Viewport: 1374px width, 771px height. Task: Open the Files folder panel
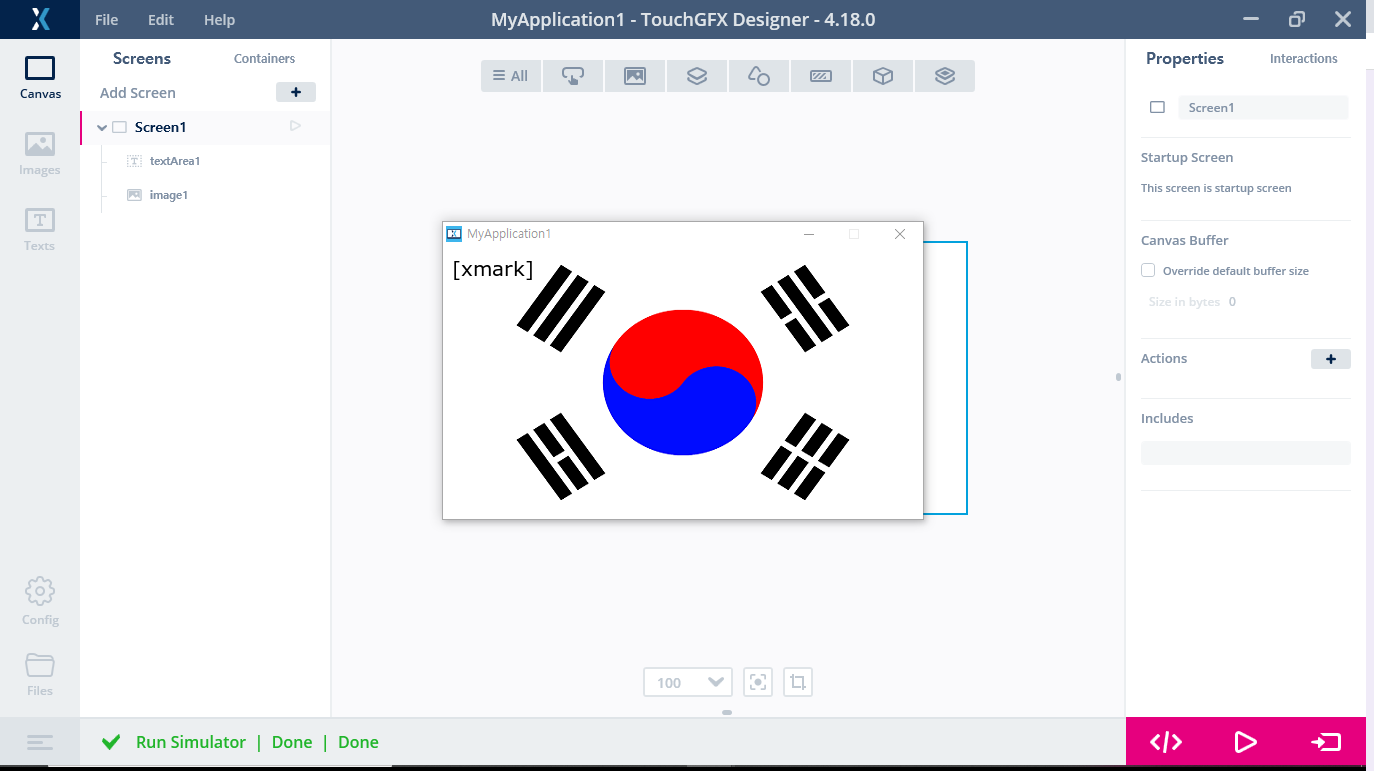[x=40, y=674]
